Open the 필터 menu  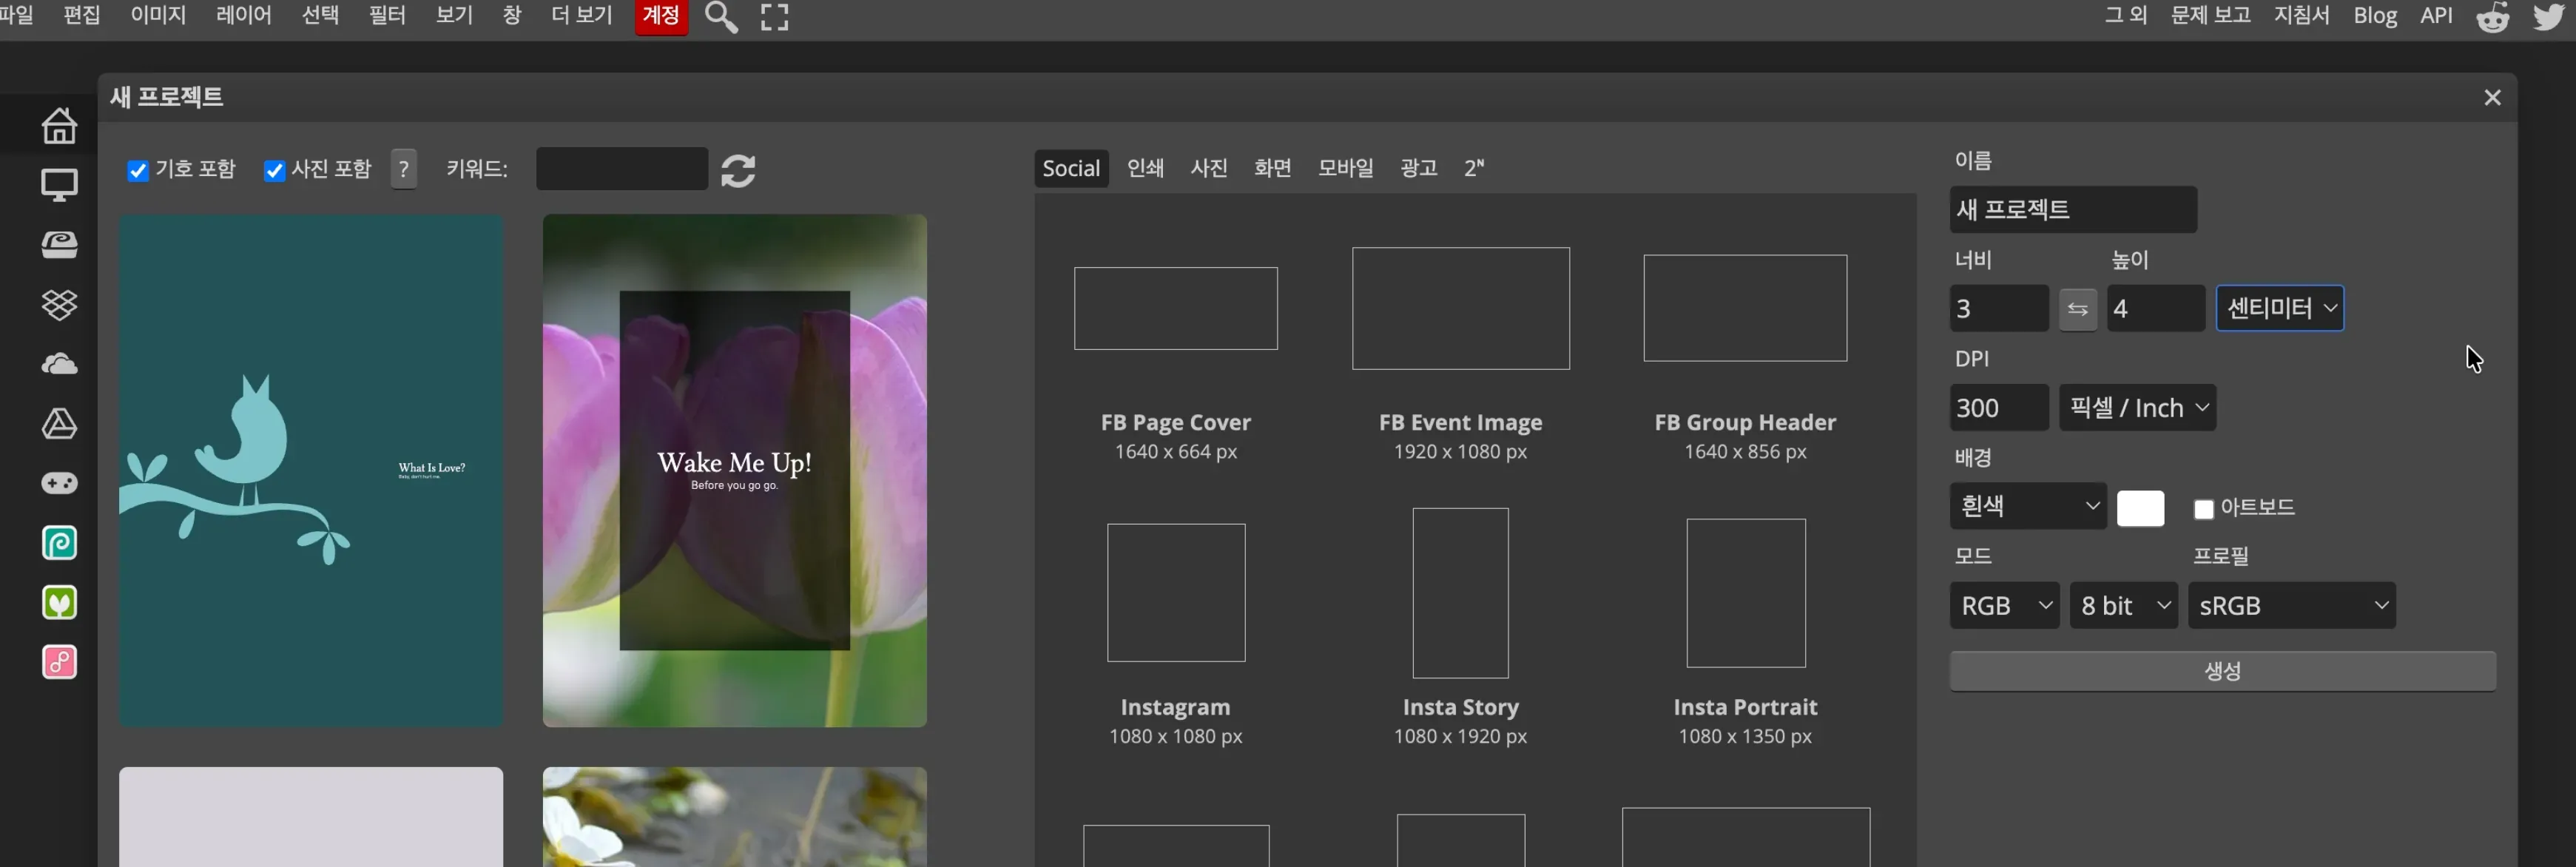387,16
